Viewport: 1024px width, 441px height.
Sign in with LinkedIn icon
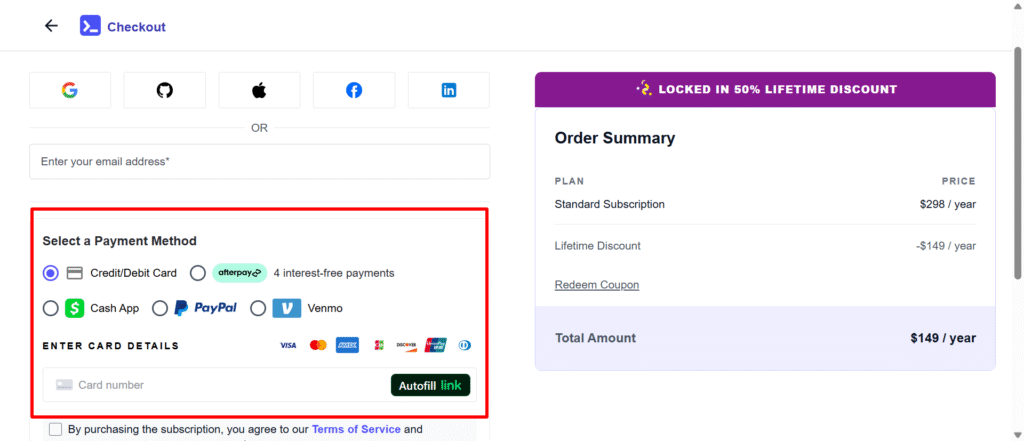448,90
